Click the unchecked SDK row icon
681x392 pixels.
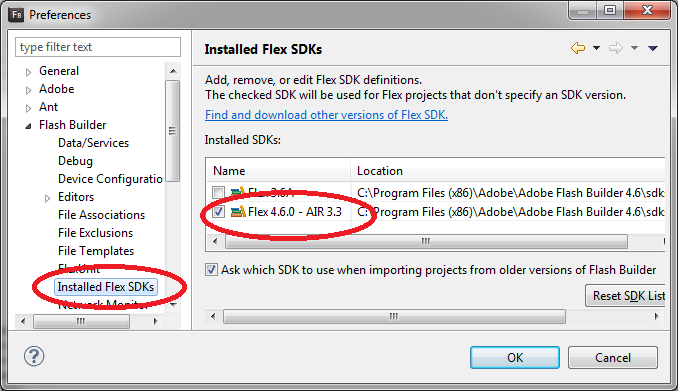[x=238, y=192]
